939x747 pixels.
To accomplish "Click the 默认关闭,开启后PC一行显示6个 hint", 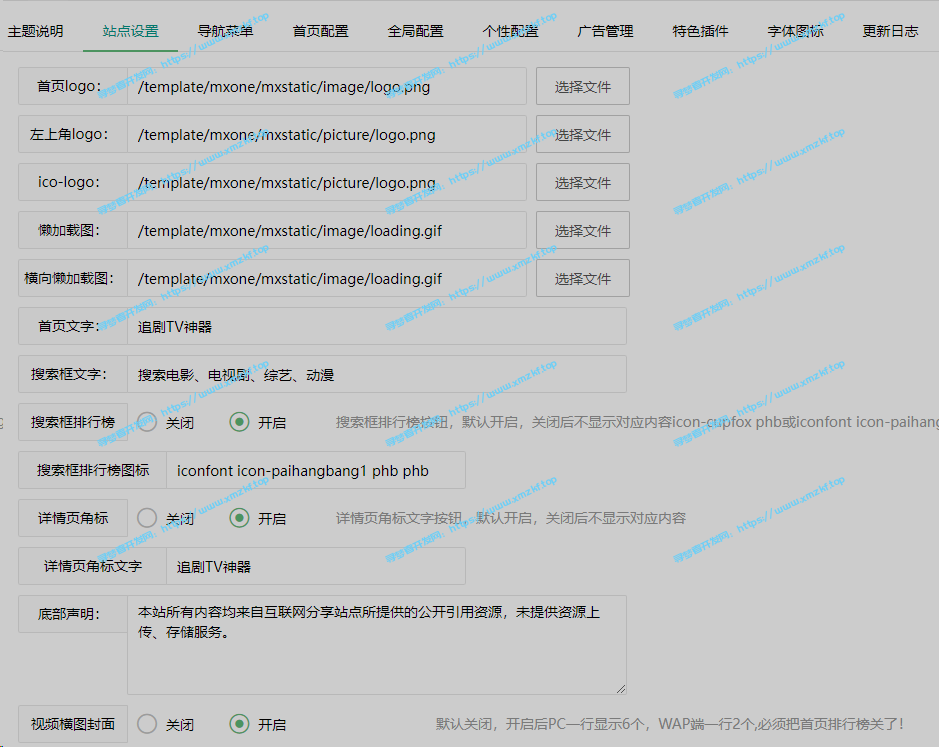I will click(x=670, y=724).
